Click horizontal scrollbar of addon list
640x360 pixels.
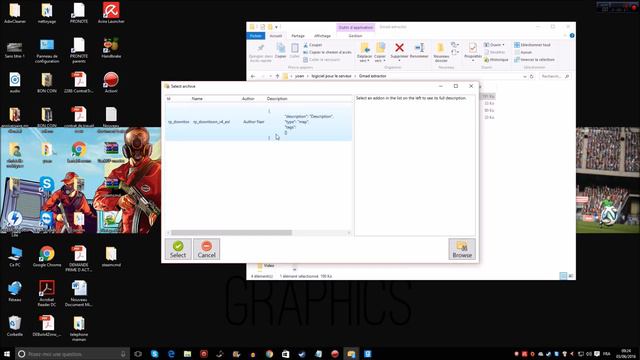point(231,233)
